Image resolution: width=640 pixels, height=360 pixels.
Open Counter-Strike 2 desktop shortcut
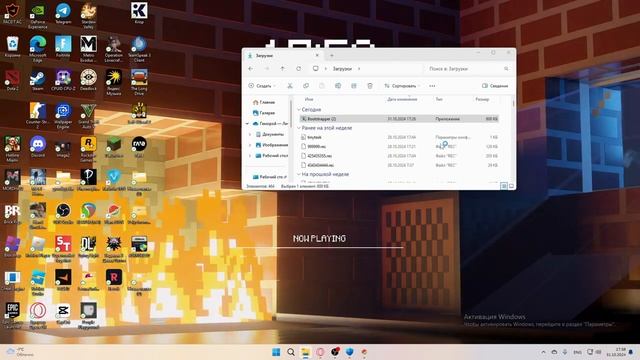38,116
